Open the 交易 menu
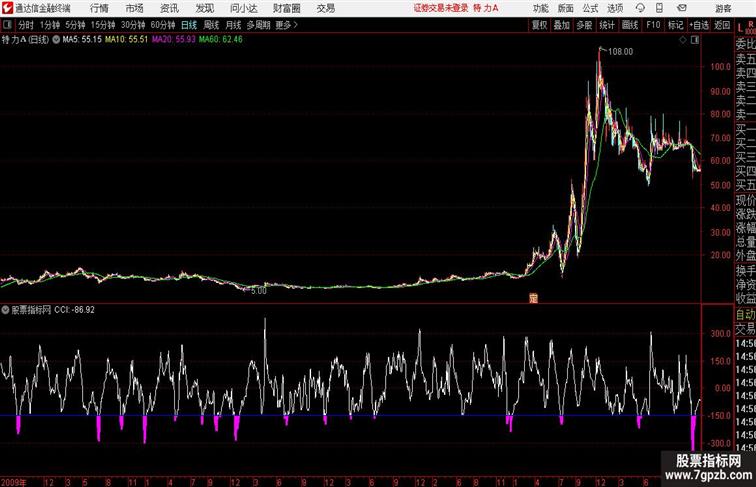Image resolution: width=756 pixels, height=487 pixels. [x=325, y=8]
